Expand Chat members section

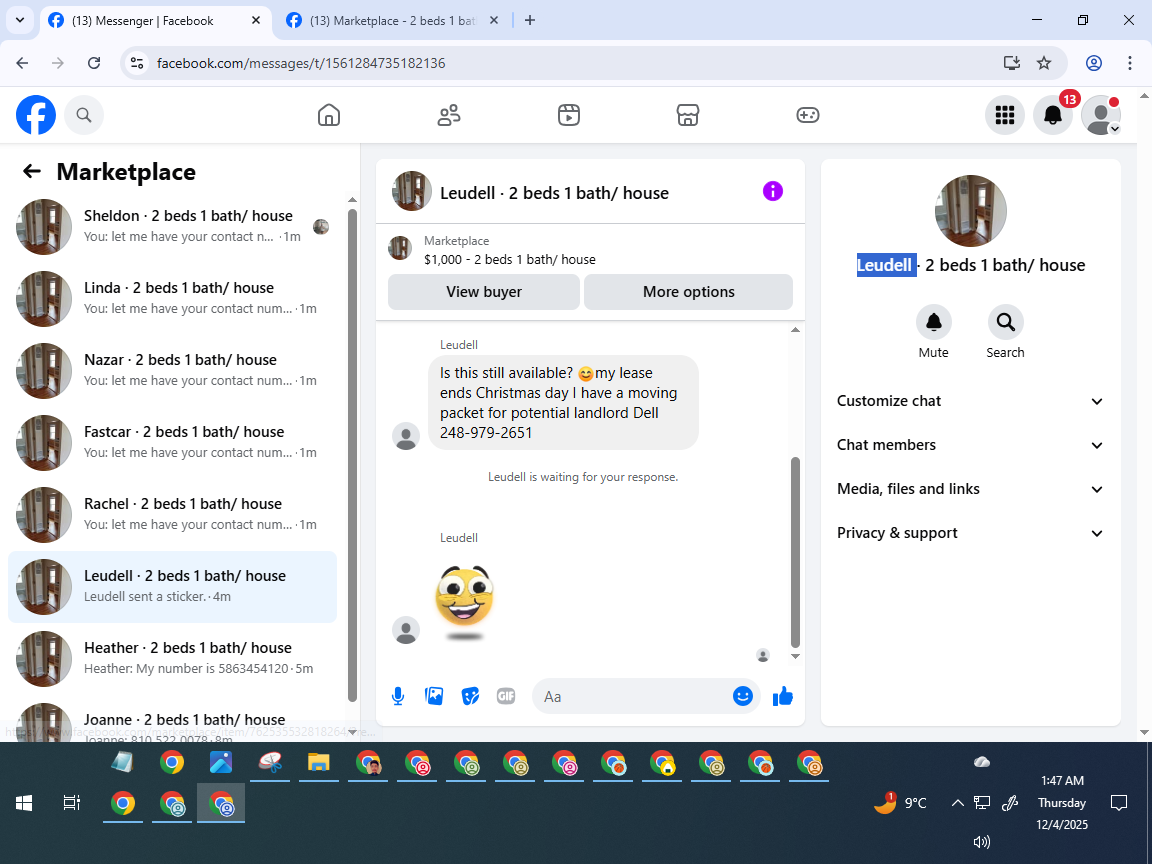tap(970, 445)
